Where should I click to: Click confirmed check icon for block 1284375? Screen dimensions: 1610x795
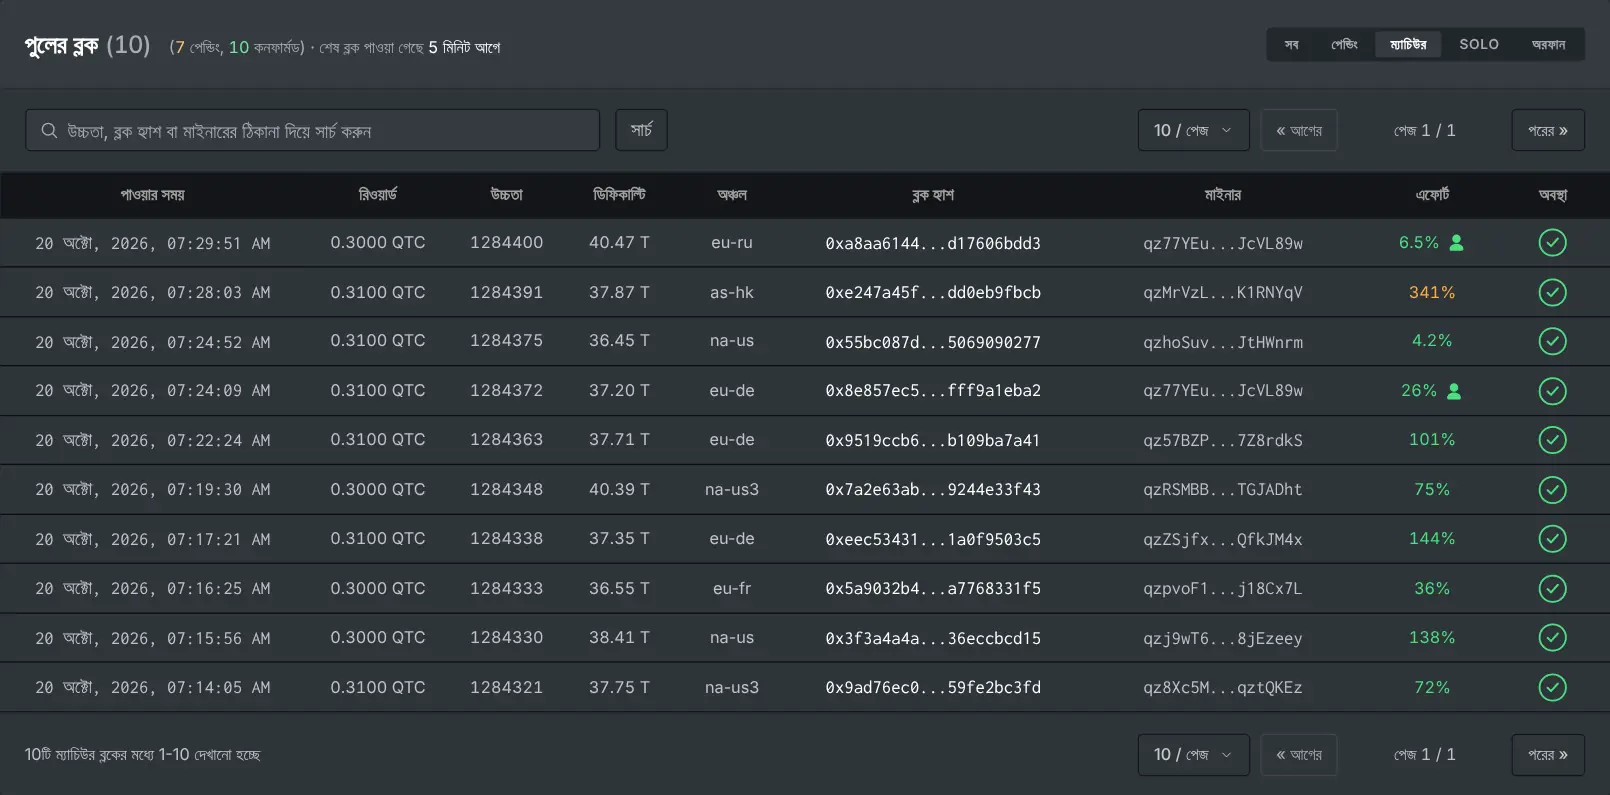[1552, 341]
